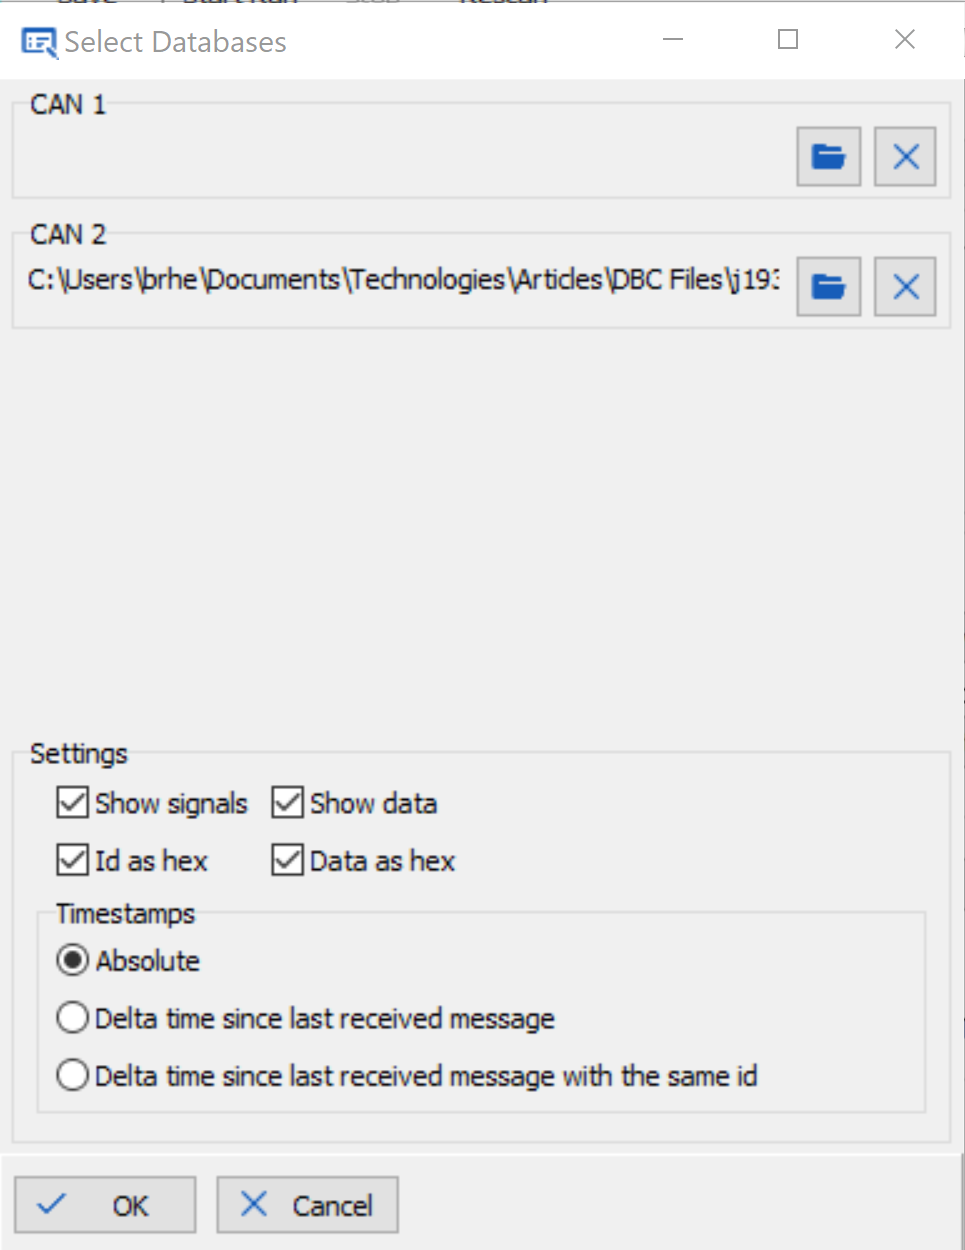965x1250 pixels.
Task: Click the Cancel button
Action: tap(307, 1205)
